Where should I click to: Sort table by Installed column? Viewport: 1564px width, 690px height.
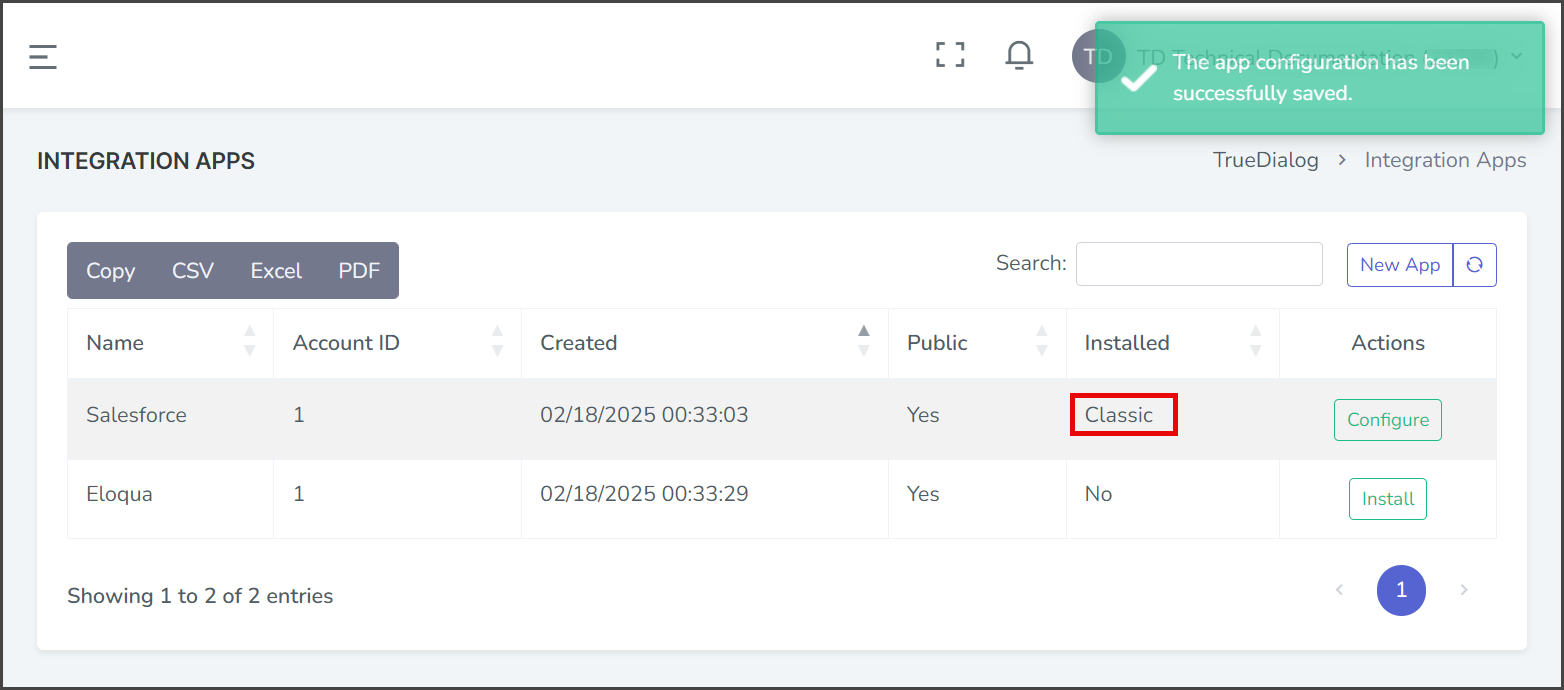(1173, 343)
